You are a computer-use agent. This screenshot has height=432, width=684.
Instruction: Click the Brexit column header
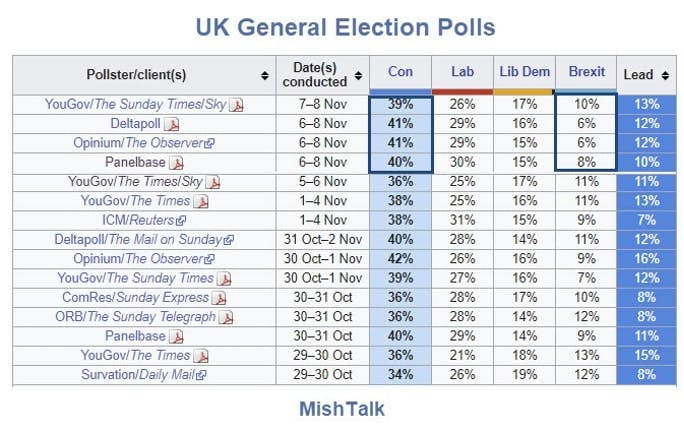tap(586, 72)
